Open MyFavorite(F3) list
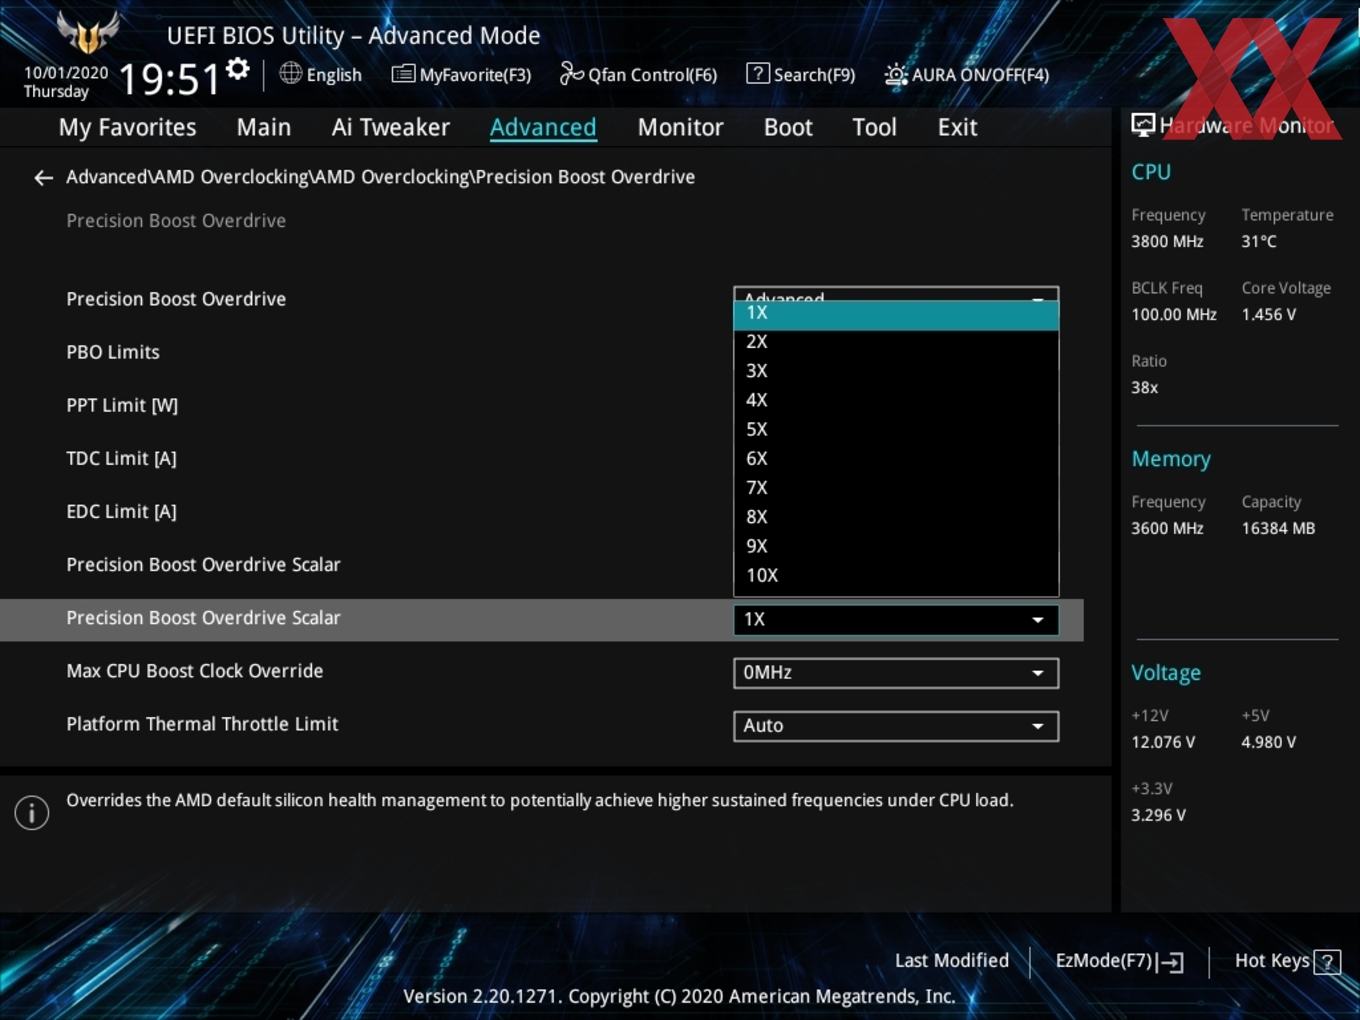Viewport: 1360px width, 1020px height. pyautogui.click(x=461, y=74)
